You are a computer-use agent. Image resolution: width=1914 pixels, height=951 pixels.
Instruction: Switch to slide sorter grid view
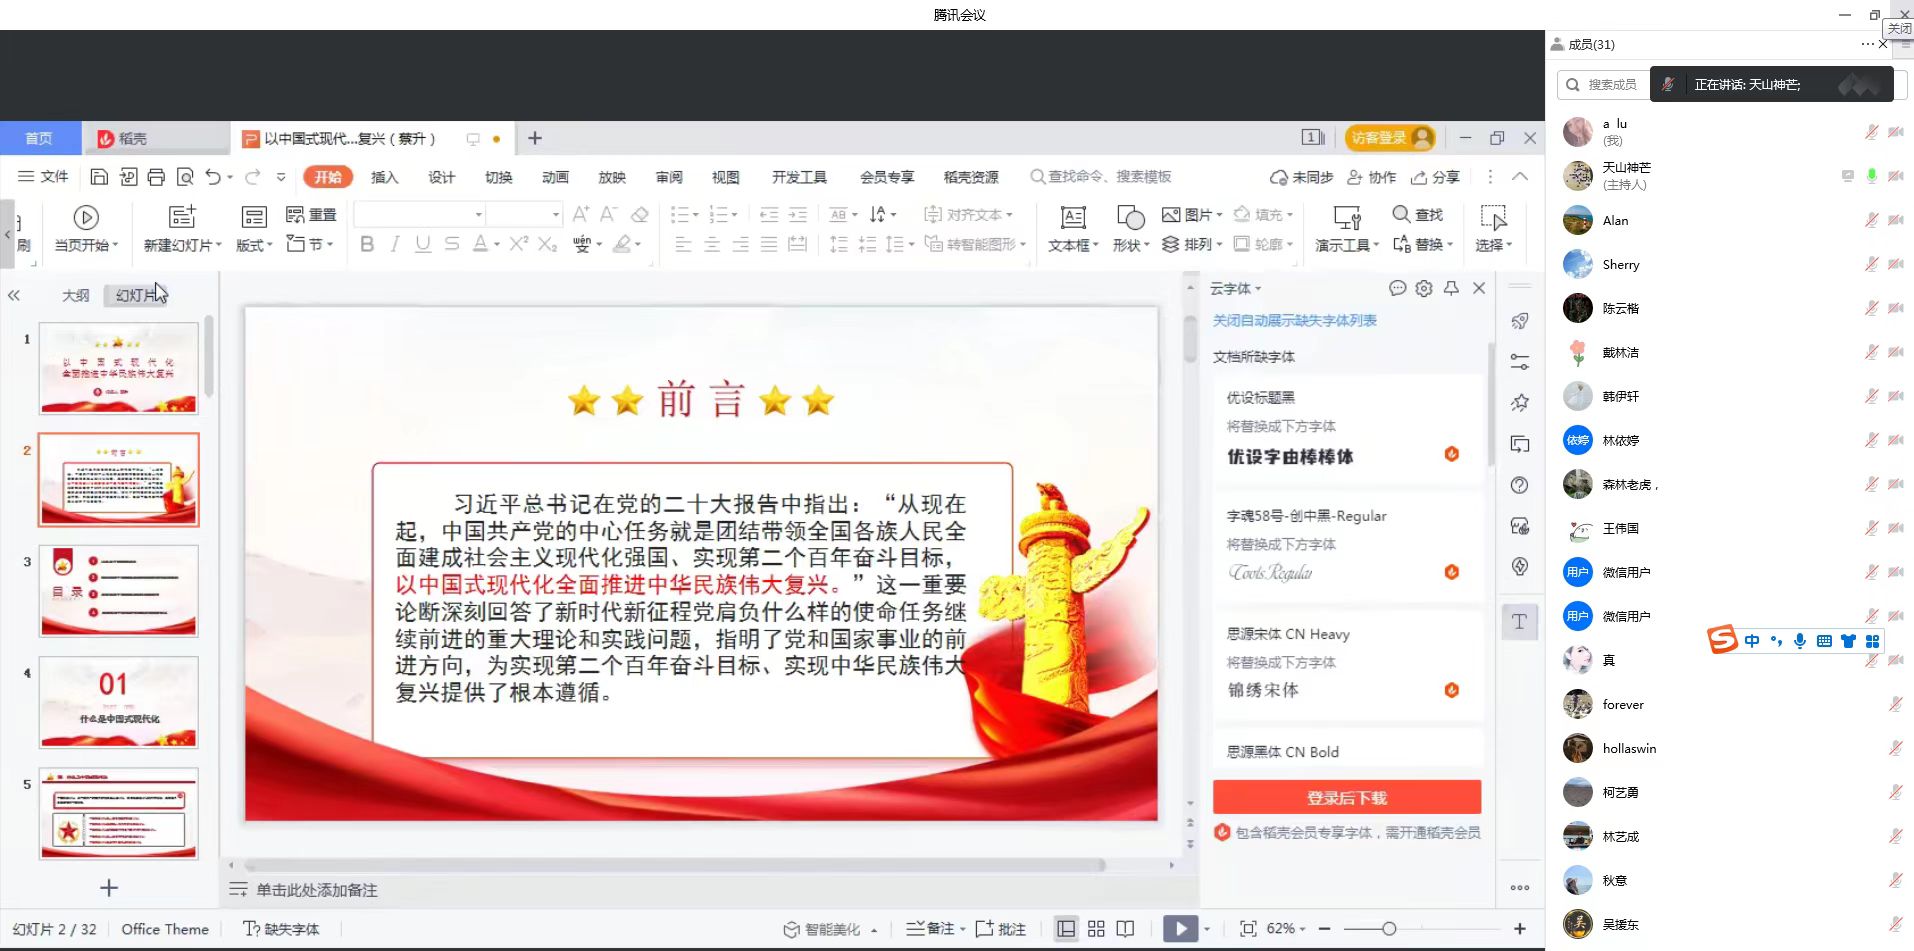pos(1096,929)
